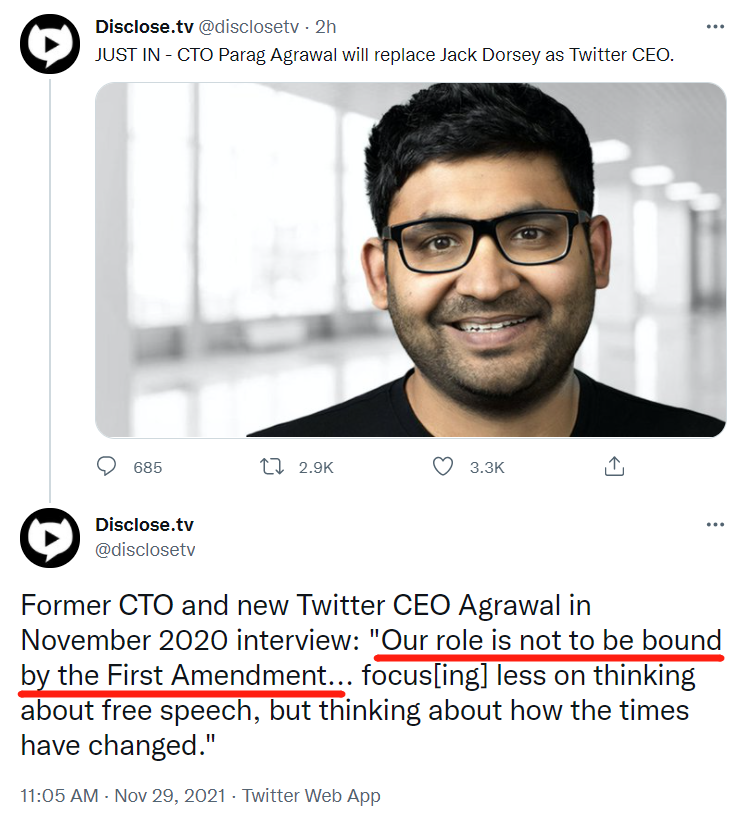744x814 pixels.
Task: Enlarge the photo of Parag Agrawal
Action: 410,260
